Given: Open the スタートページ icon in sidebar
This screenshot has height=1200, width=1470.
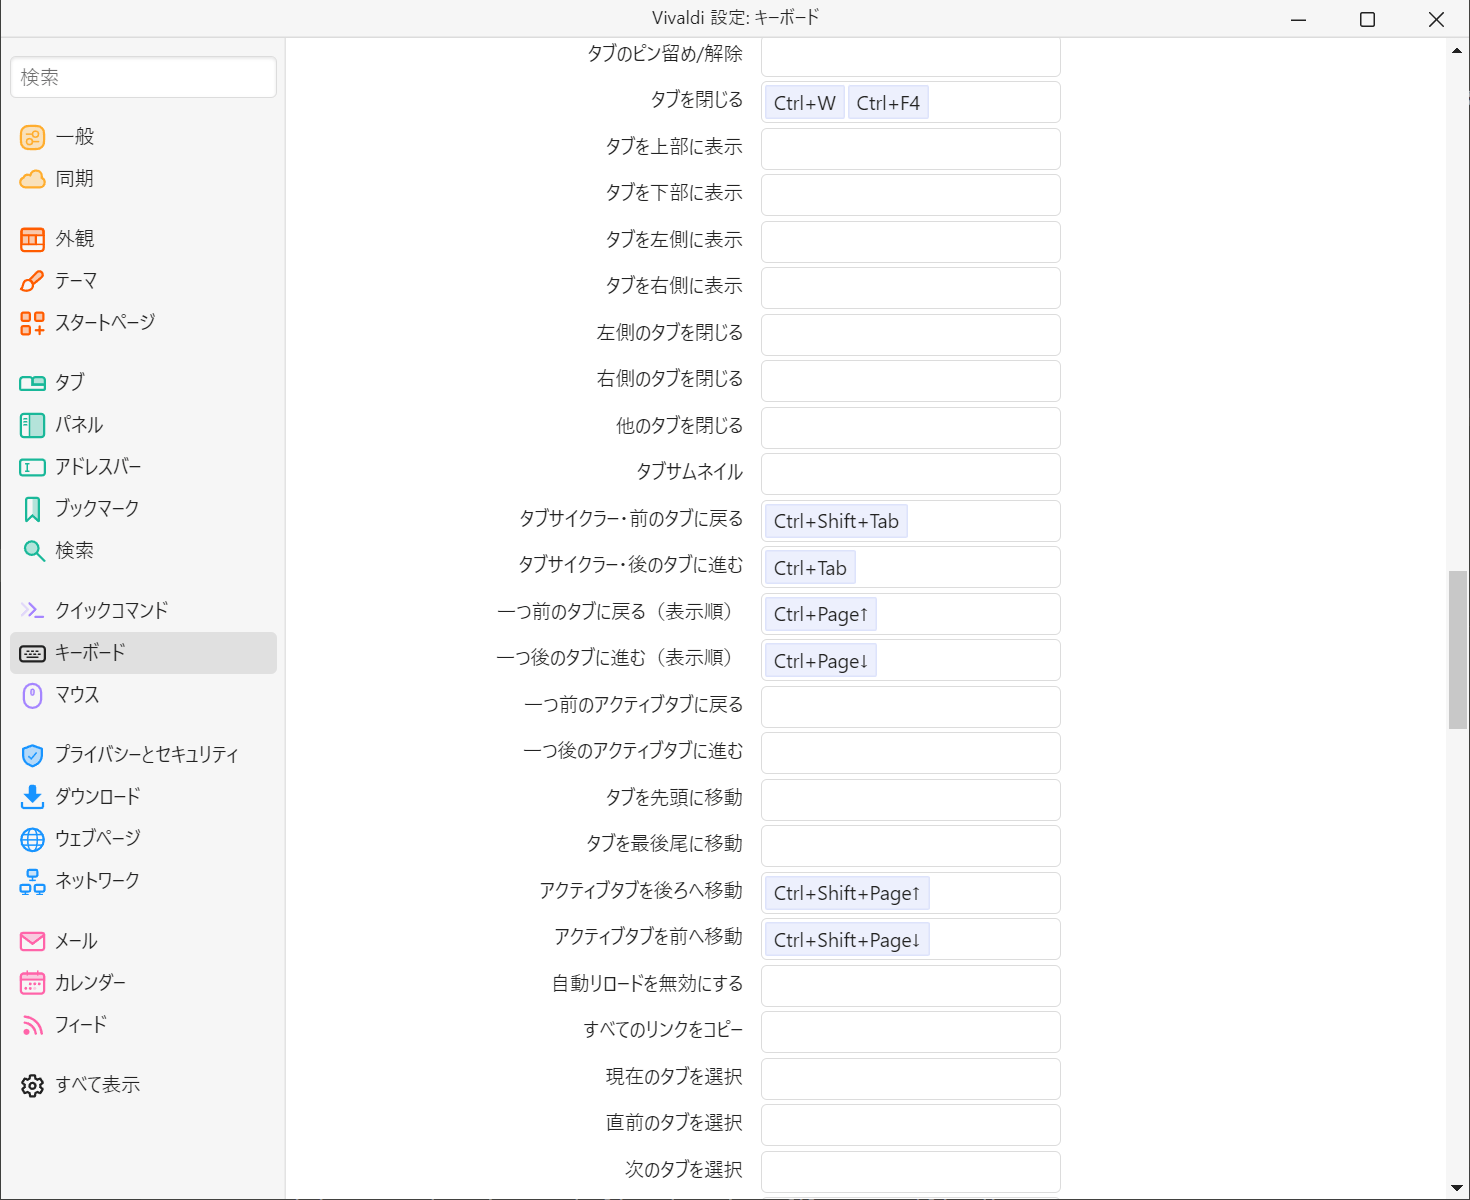Looking at the screenshot, I should coord(32,323).
